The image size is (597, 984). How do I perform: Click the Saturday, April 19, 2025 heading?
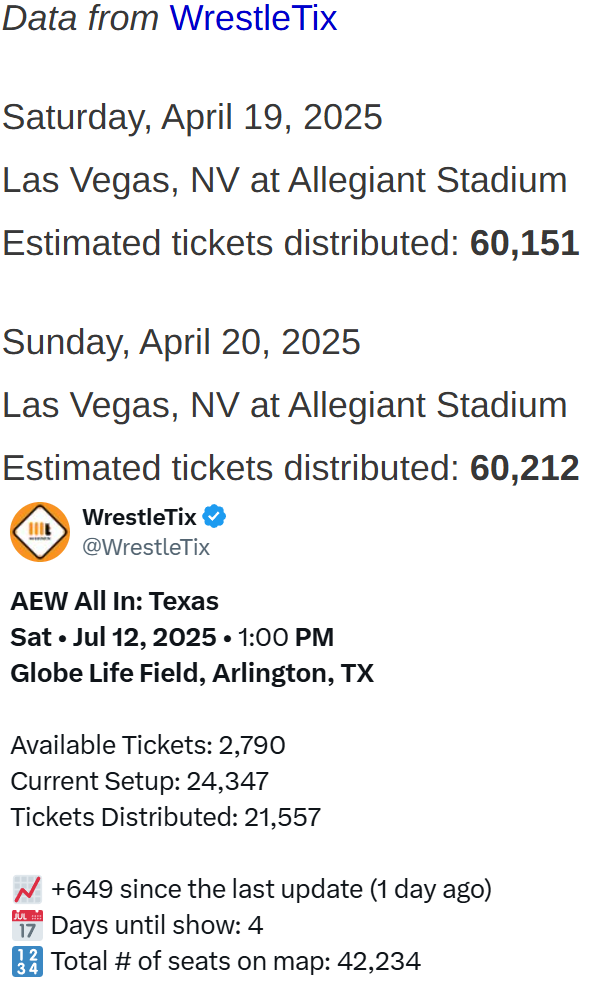point(192,117)
